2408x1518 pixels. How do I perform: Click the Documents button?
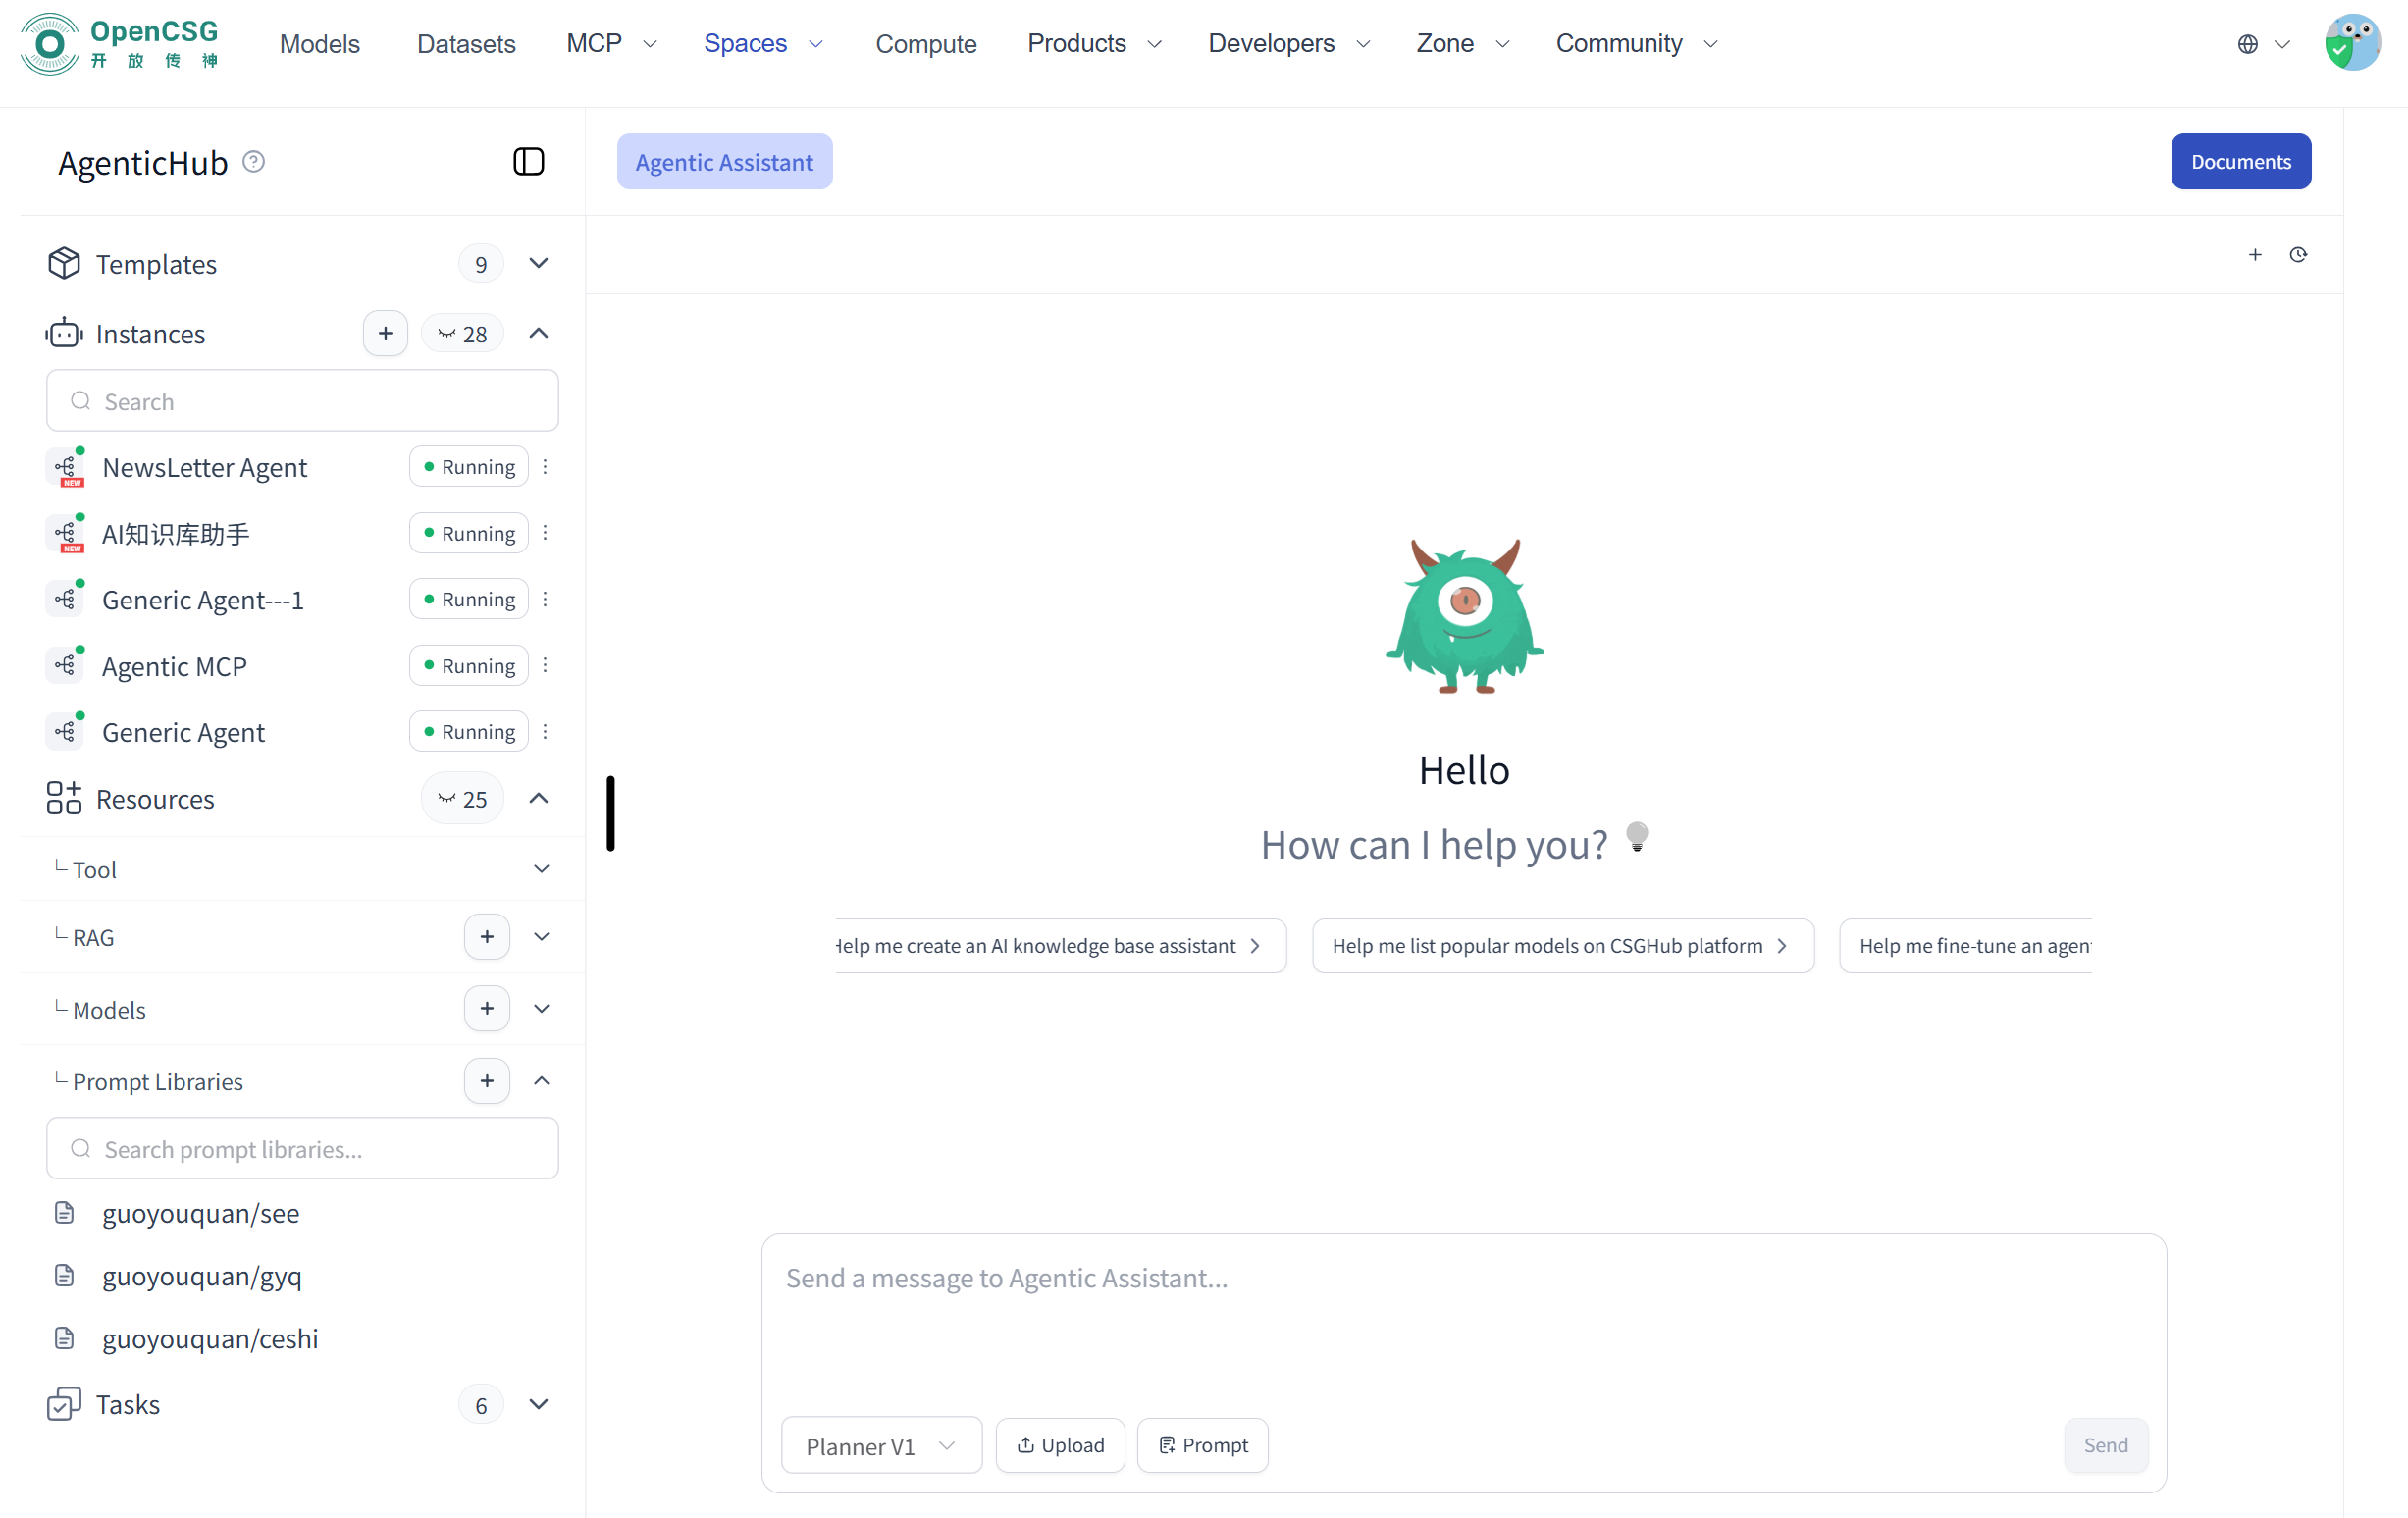click(2240, 162)
